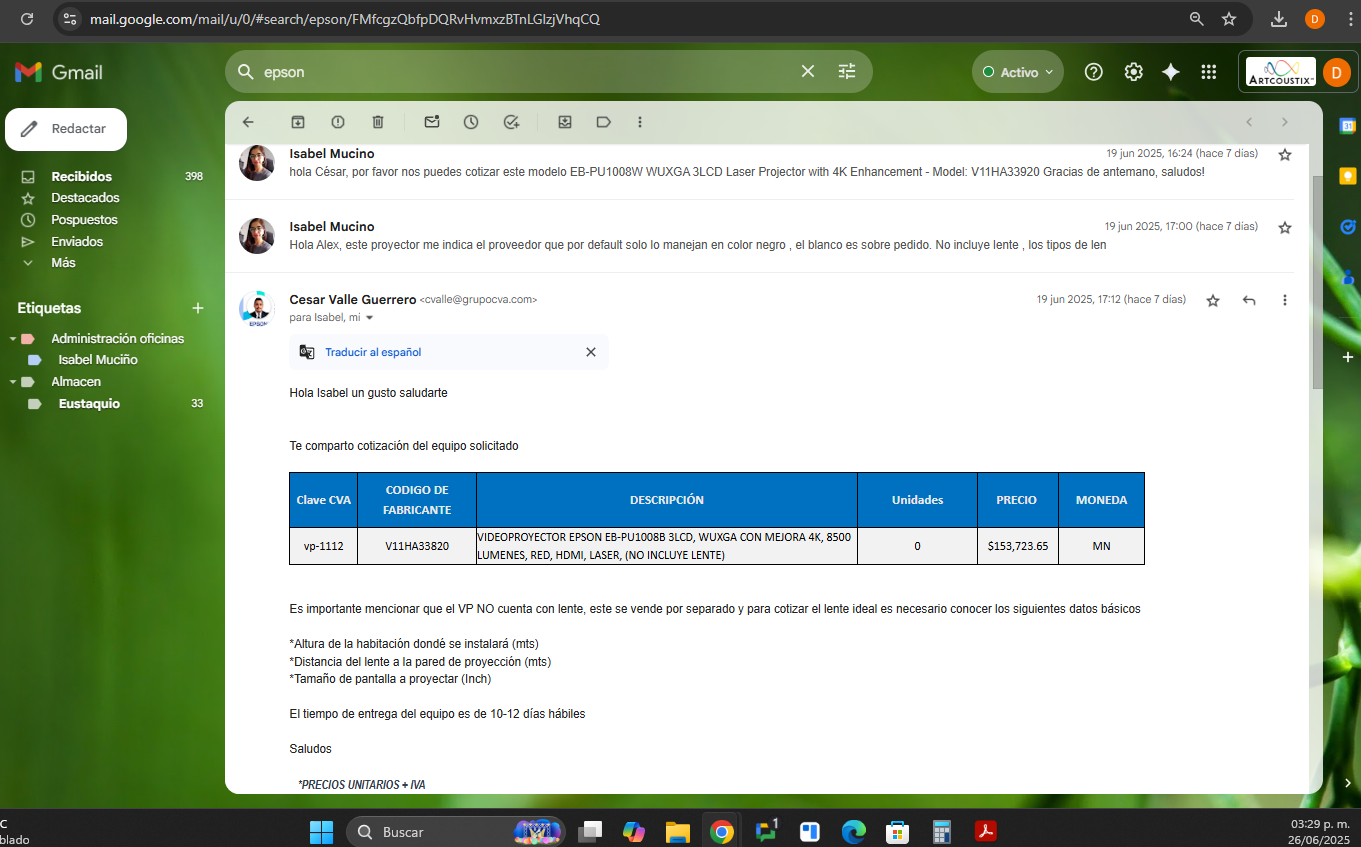Click Traducir al español link
The image size is (1361, 847).
[x=373, y=352]
